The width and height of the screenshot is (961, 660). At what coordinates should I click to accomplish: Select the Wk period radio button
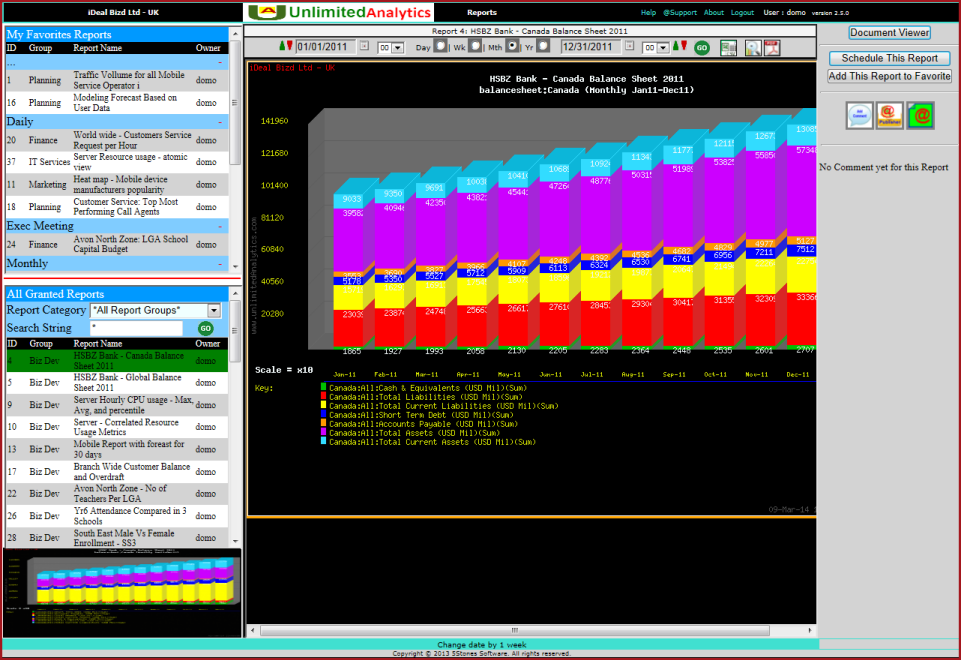click(x=475, y=46)
